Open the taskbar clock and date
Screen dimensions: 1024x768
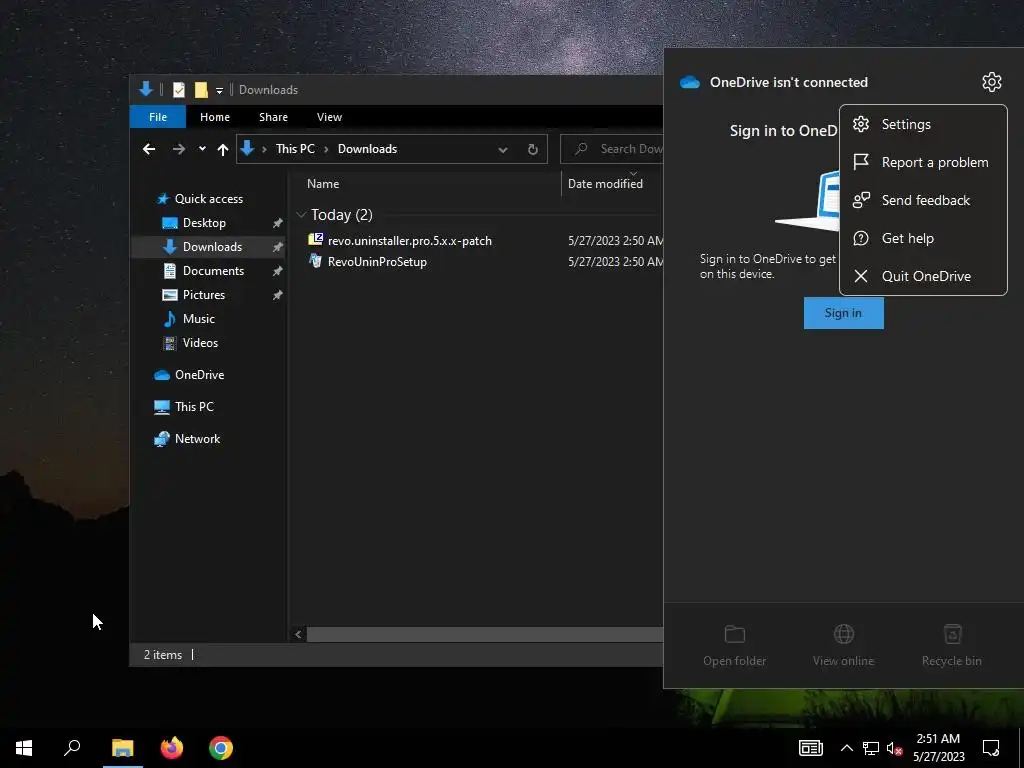click(938, 748)
